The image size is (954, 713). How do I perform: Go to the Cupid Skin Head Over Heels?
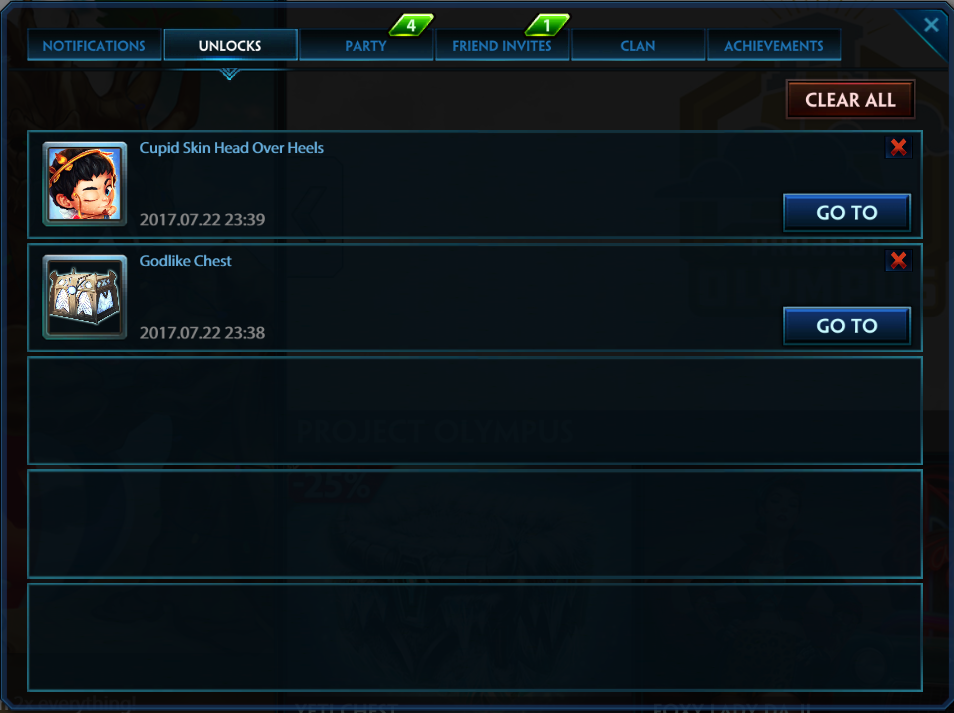(x=846, y=212)
